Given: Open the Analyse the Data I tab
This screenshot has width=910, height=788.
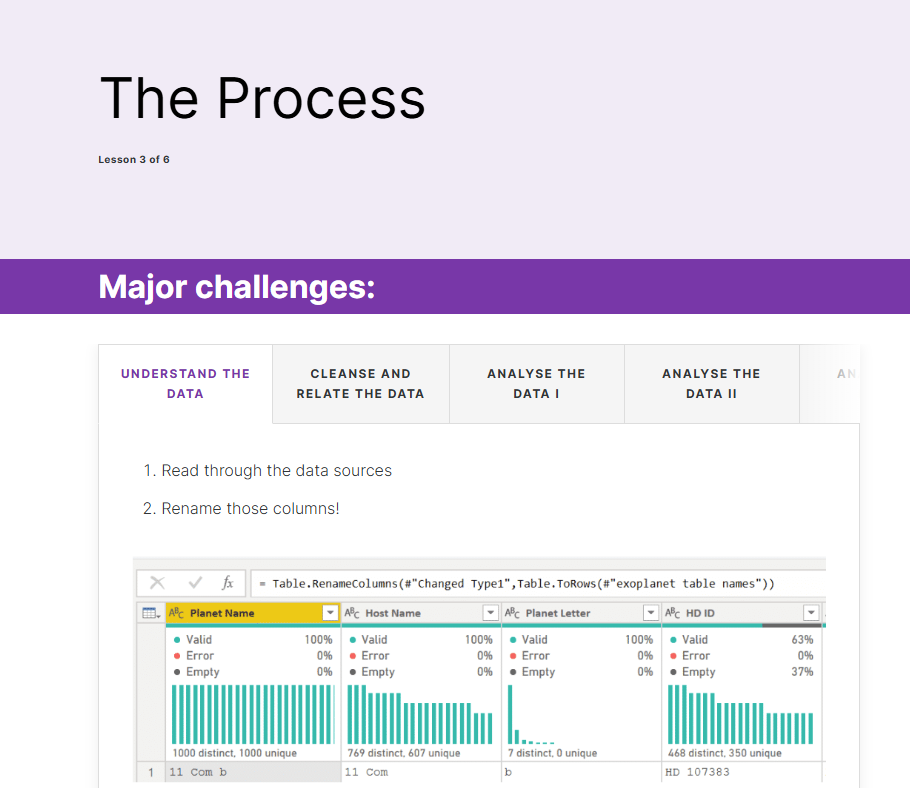Looking at the screenshot, I should click(536, 384).
